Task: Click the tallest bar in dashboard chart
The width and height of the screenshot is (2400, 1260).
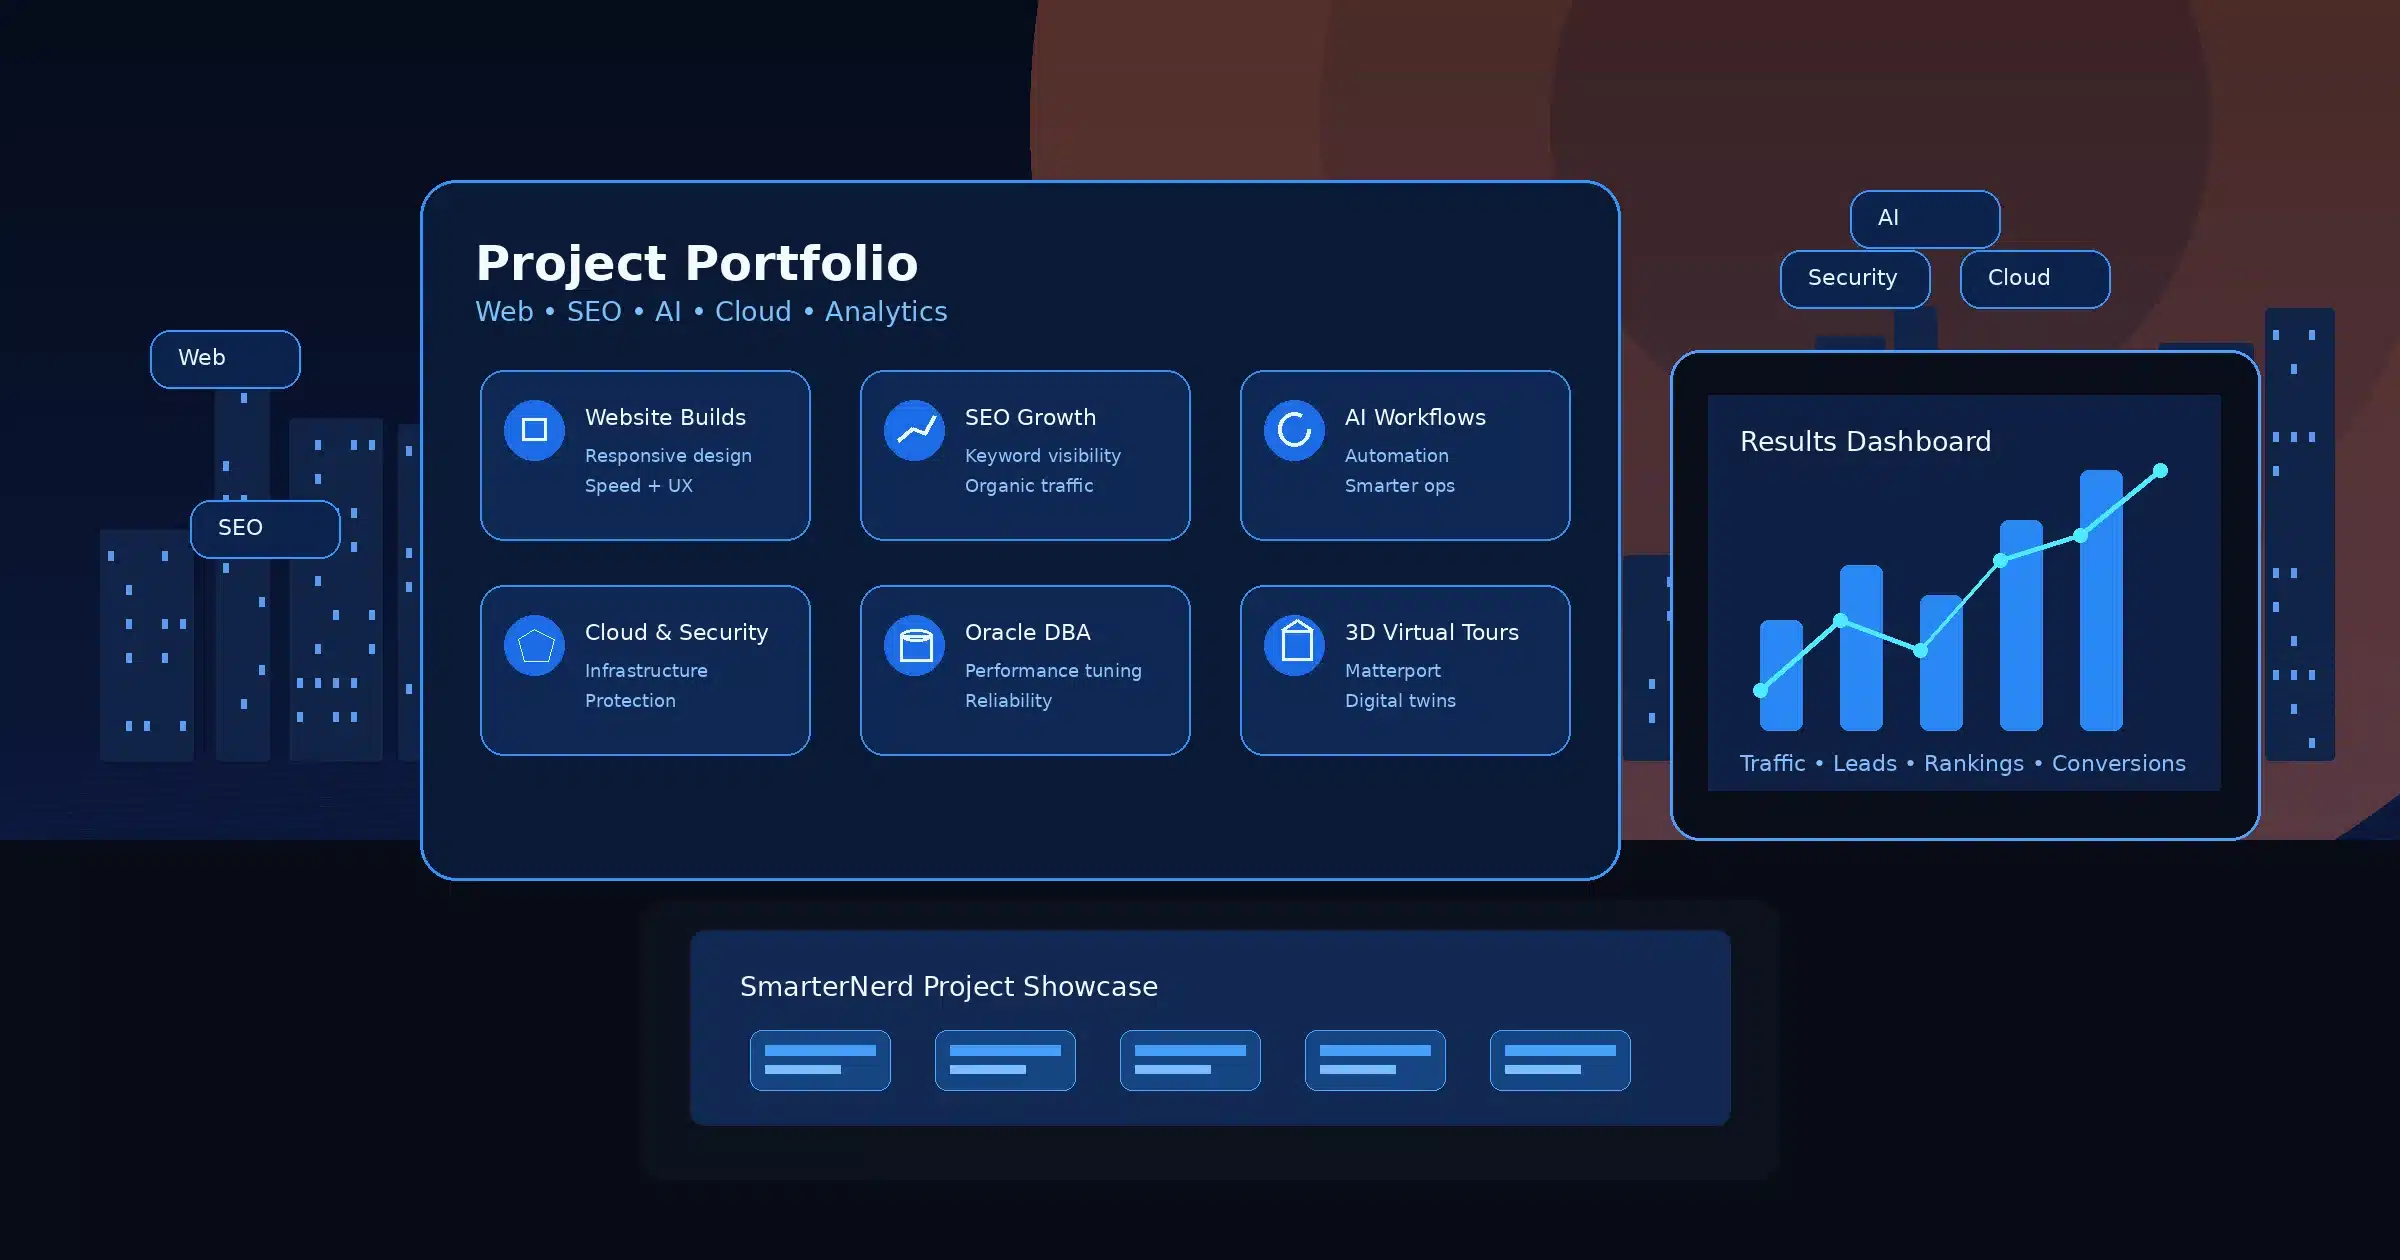Action: click(2101, 600)
